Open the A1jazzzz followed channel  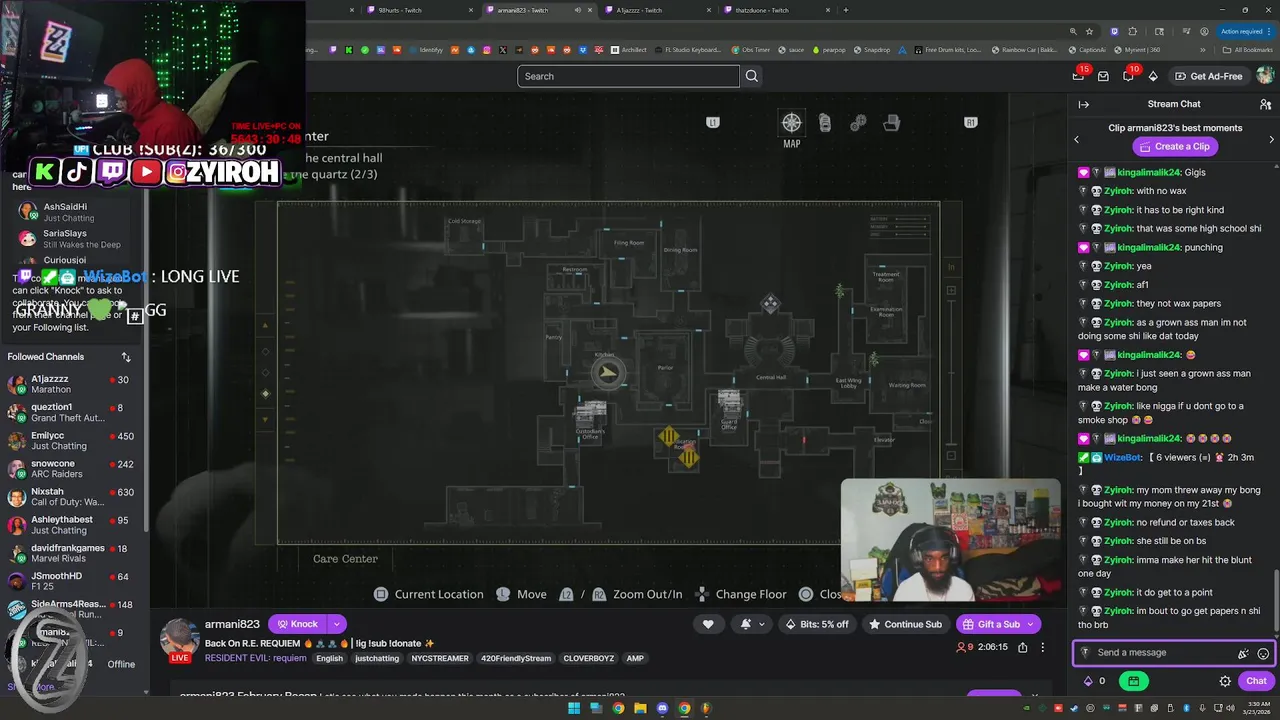pos(72,385)
